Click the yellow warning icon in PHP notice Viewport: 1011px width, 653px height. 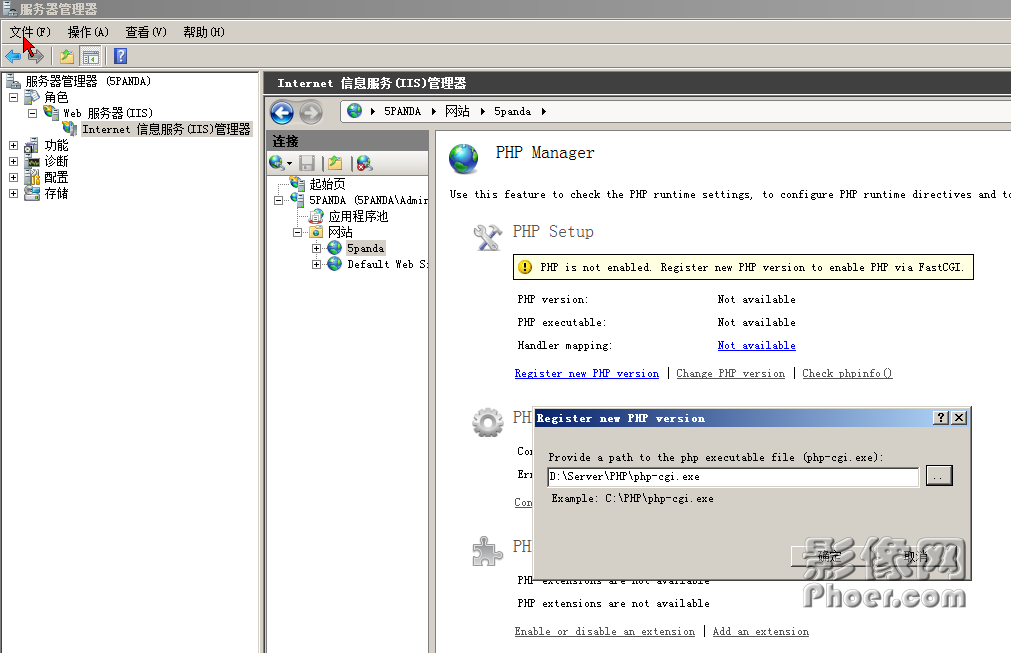click(525, 267)
